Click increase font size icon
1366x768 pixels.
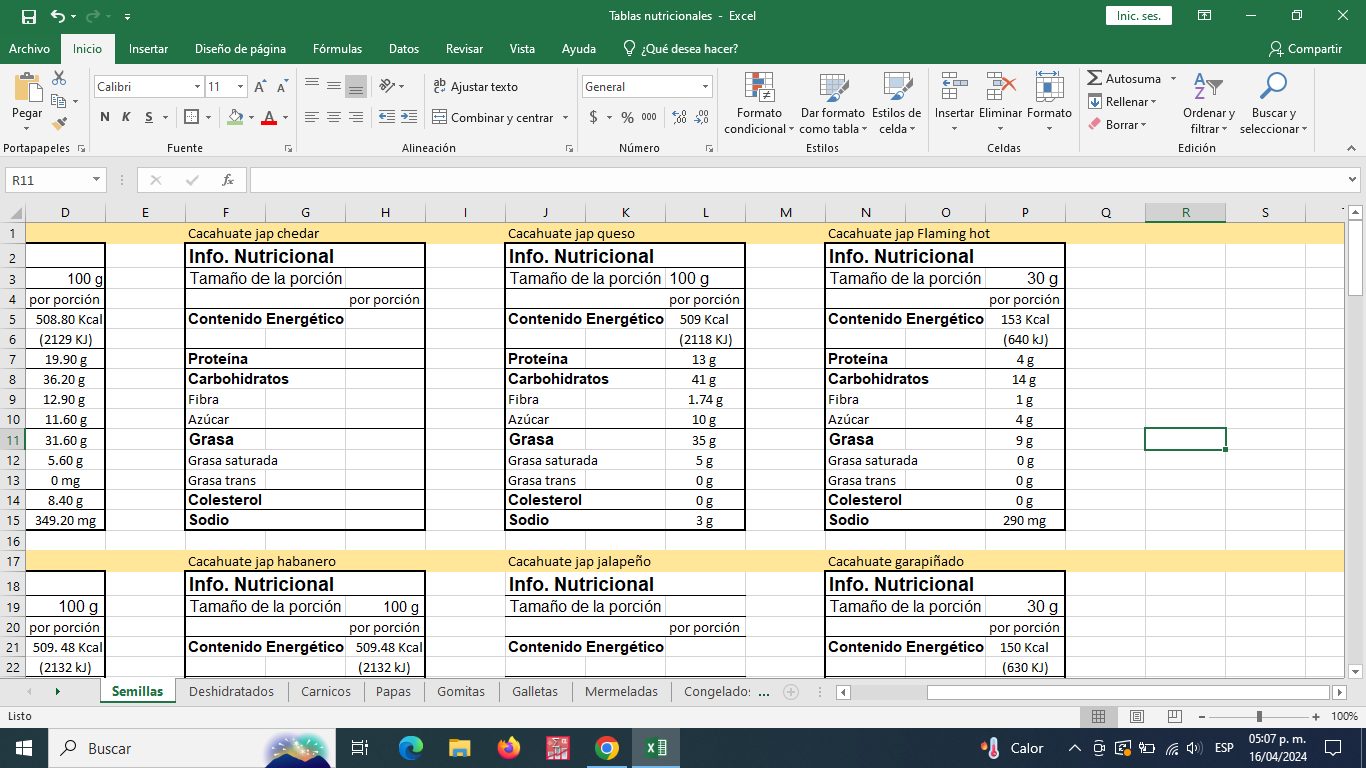(x=260, y=87)
